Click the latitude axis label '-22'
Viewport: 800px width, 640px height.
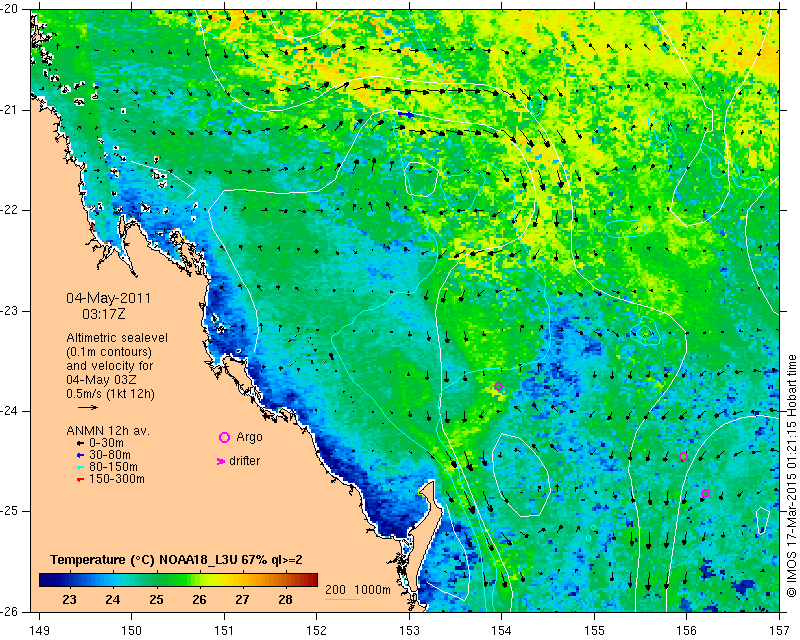click(10, 210)
